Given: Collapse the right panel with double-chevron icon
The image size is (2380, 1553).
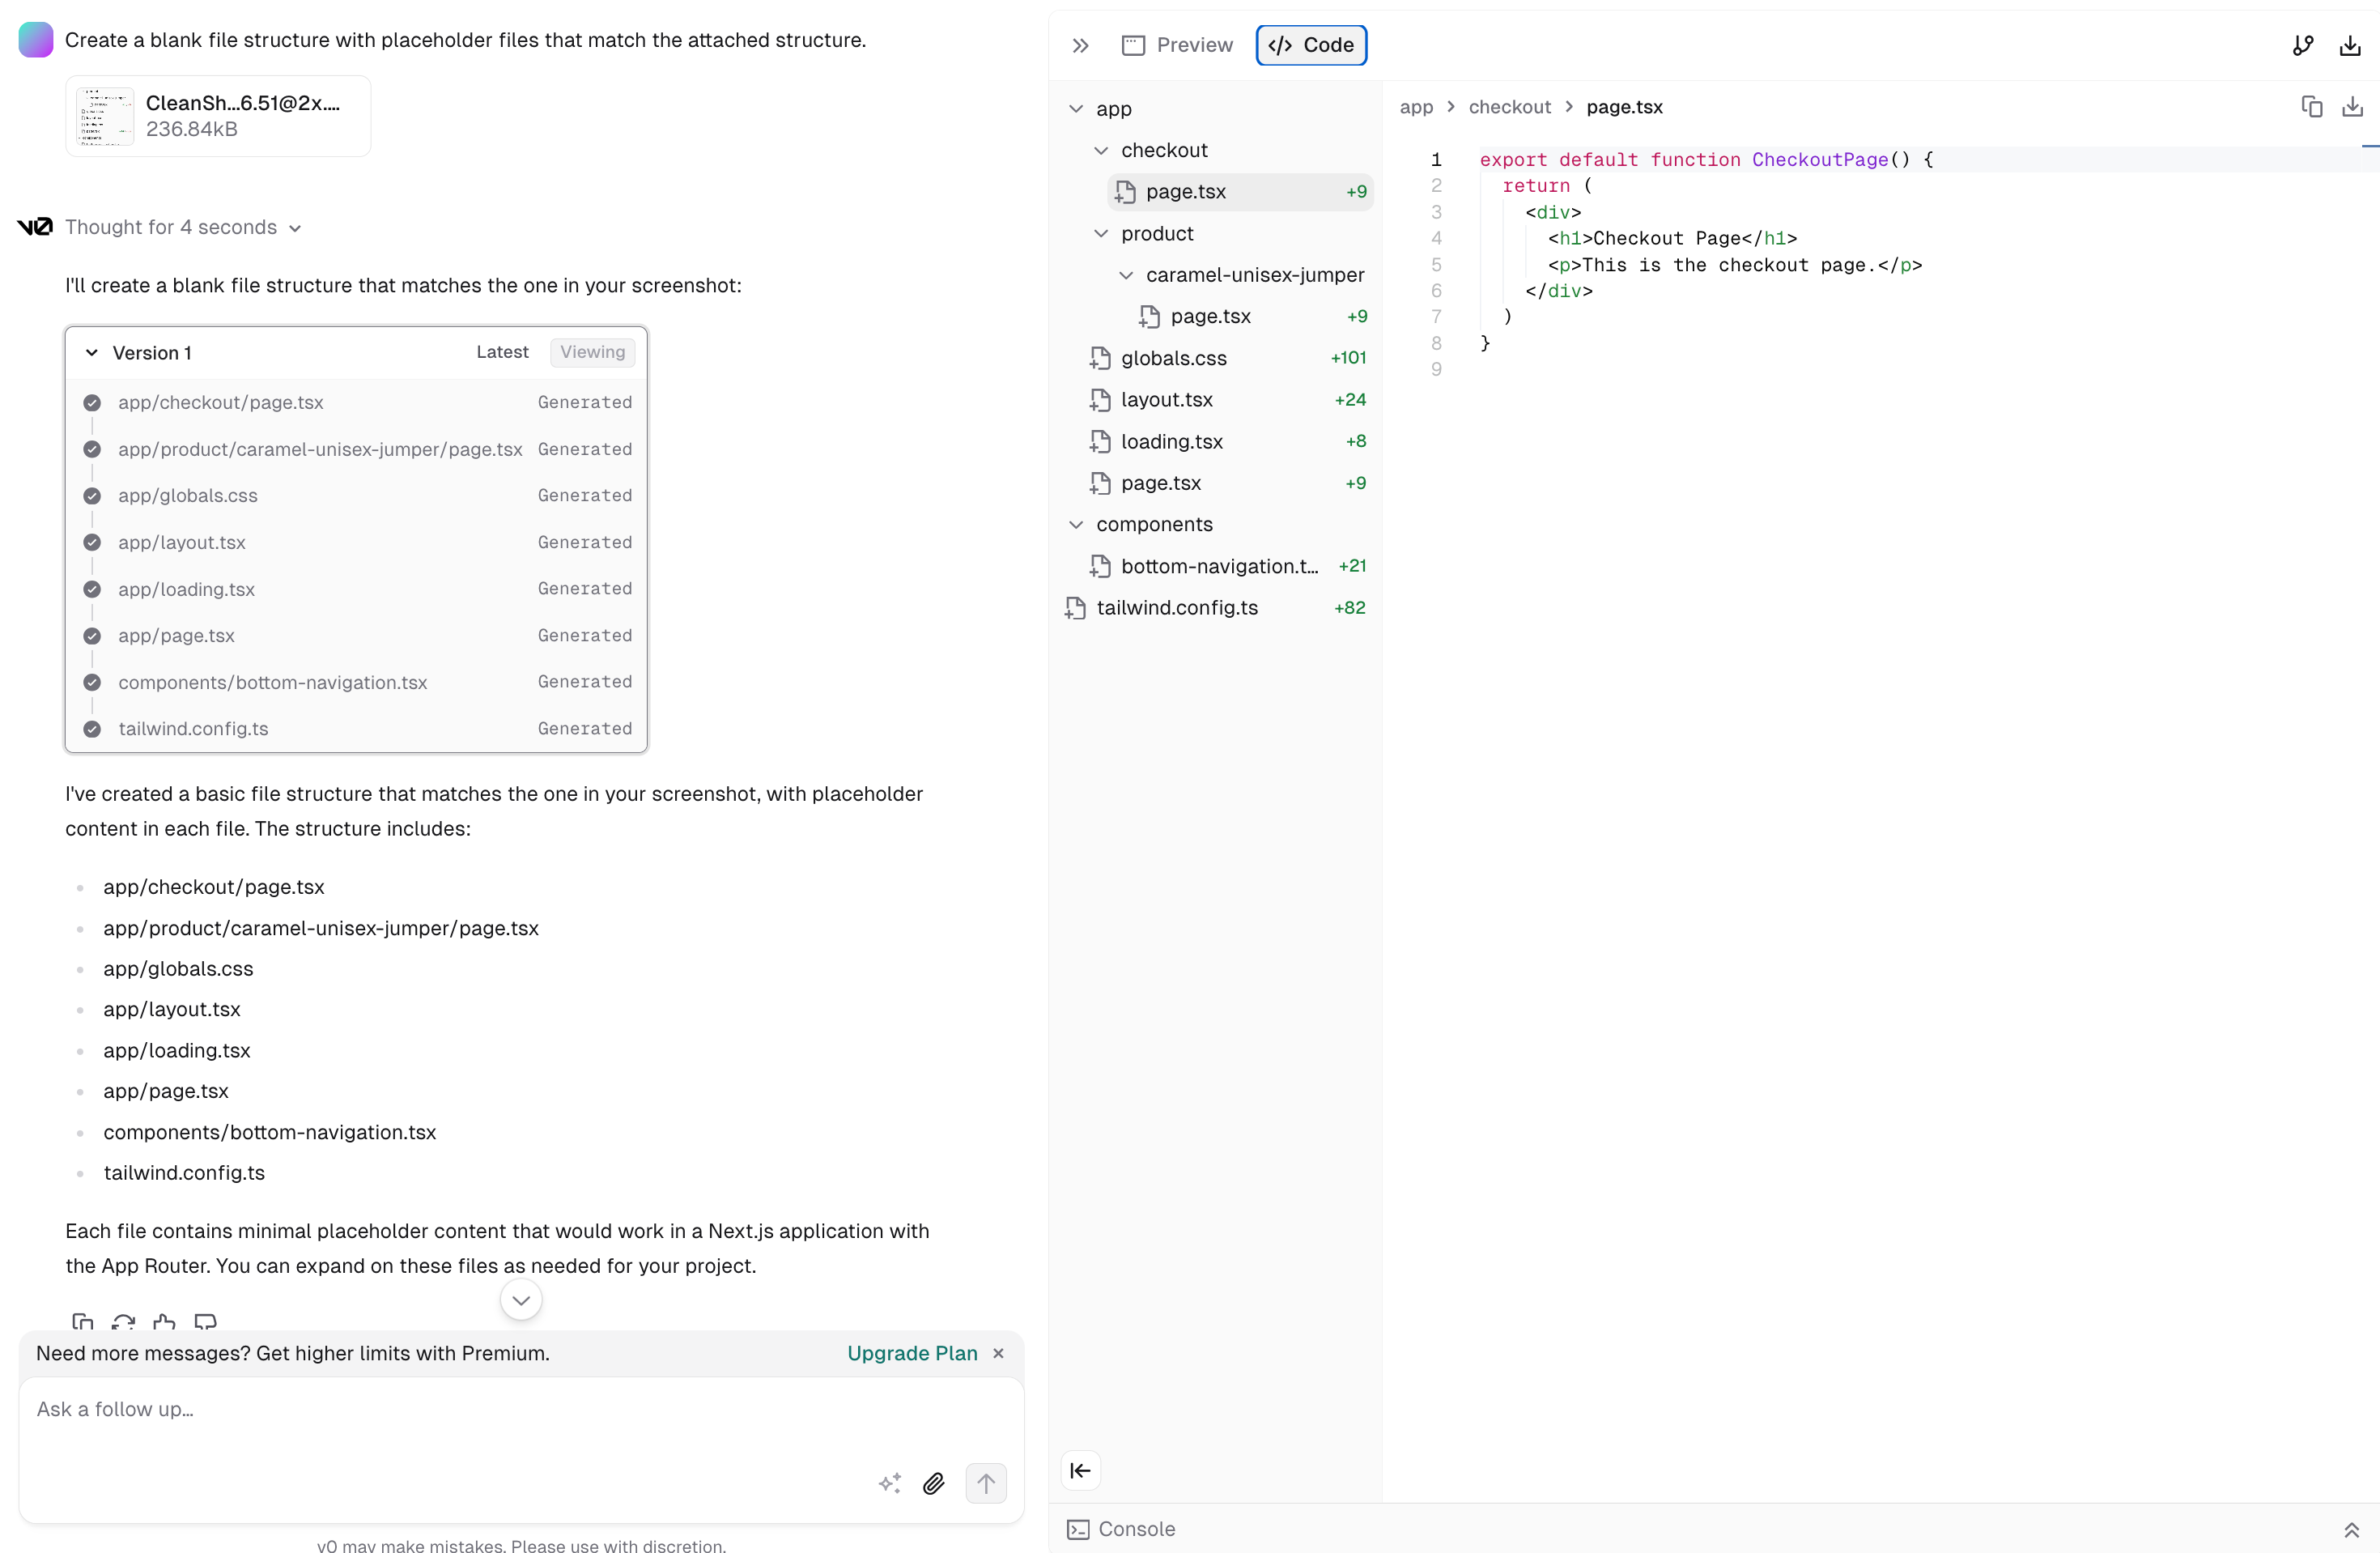Looking at the screenshot, I should (x=1080, y=45).
